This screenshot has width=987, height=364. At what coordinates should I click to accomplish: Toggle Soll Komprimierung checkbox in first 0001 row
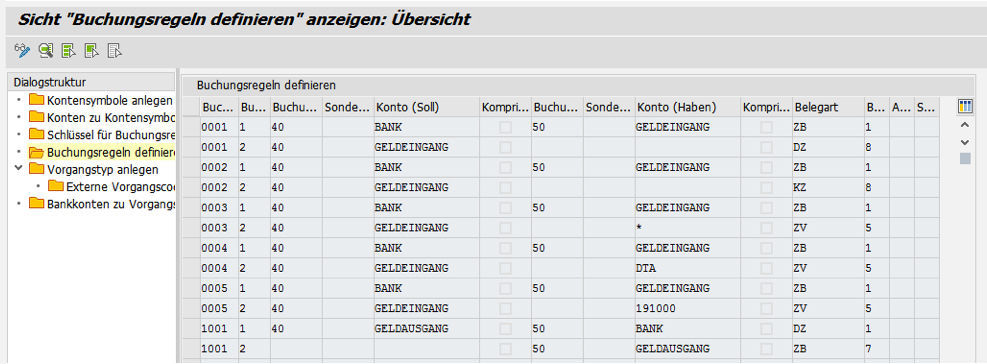click(x=505, y=127)
